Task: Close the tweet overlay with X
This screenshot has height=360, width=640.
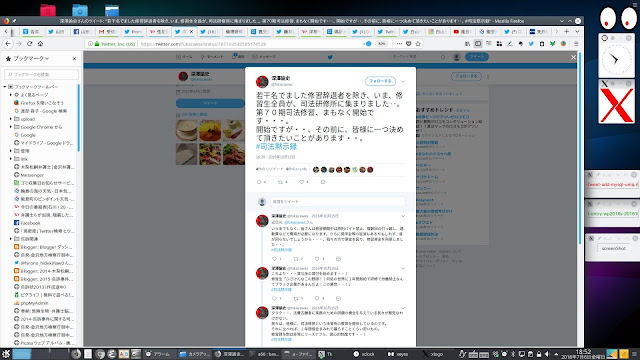Action: pos(573,57)
